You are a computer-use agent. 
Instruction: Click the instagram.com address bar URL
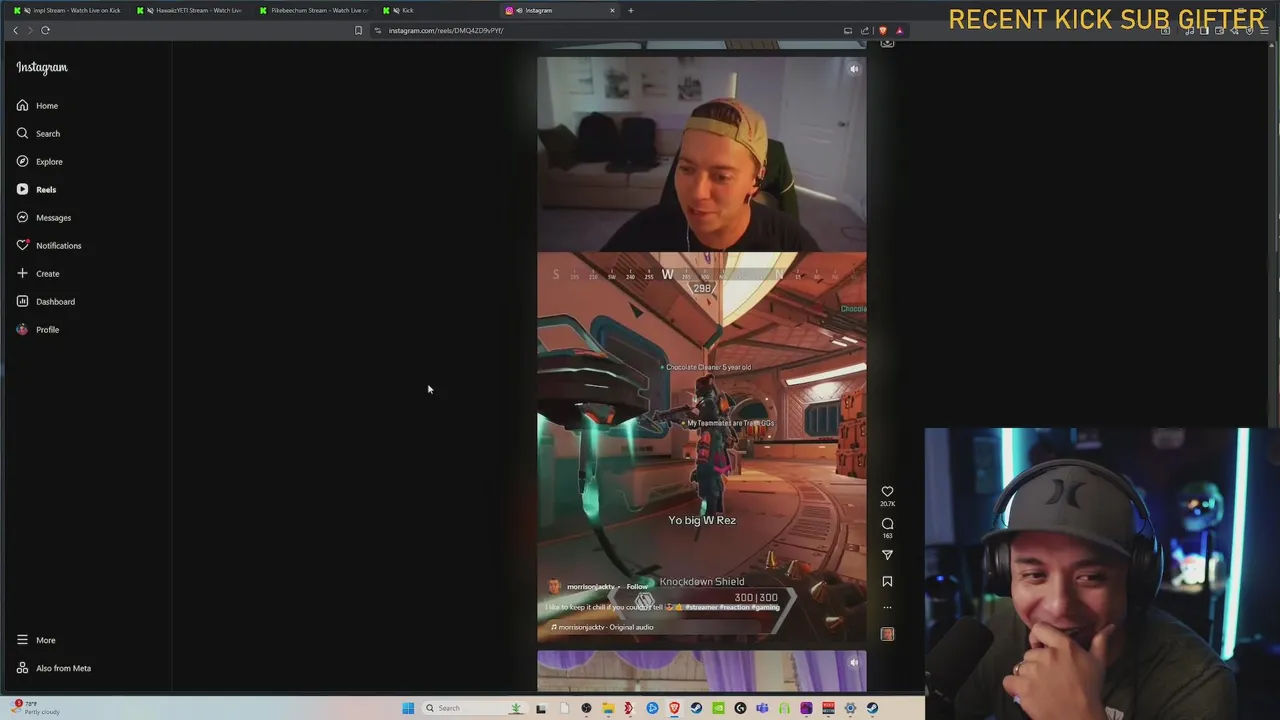[446, 30]
